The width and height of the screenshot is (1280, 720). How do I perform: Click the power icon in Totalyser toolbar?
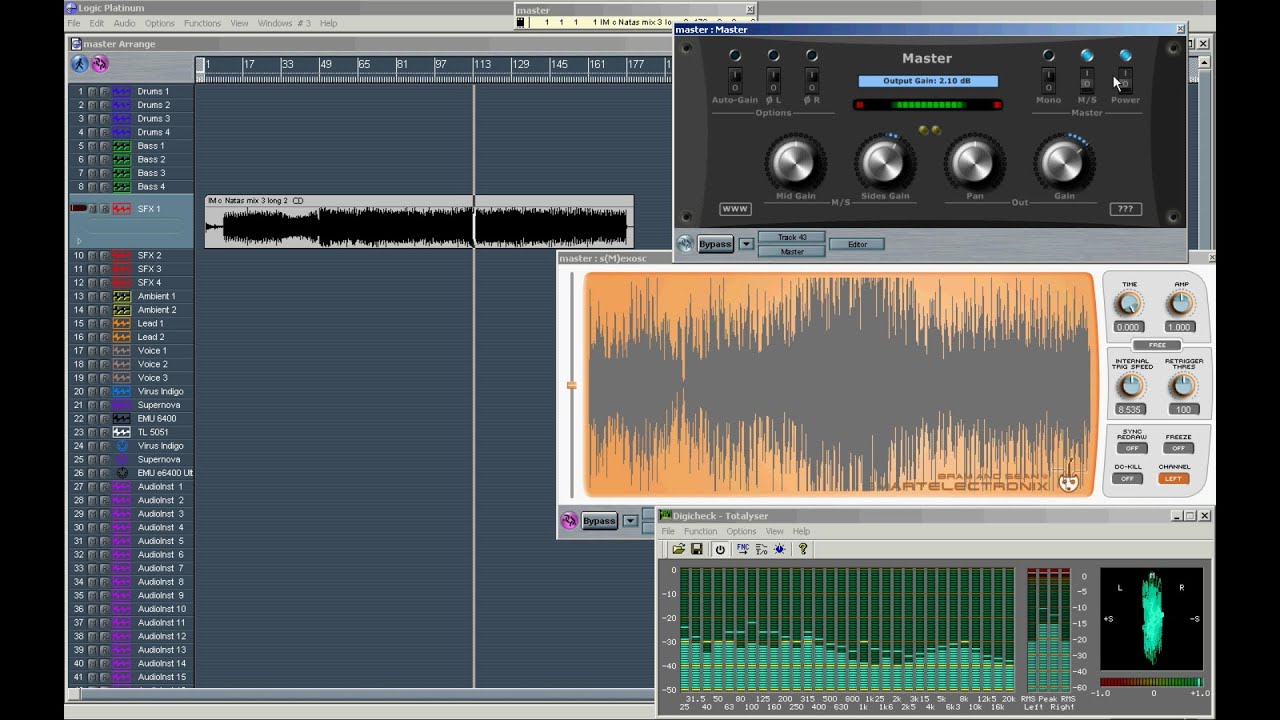[x=719, y=549]
